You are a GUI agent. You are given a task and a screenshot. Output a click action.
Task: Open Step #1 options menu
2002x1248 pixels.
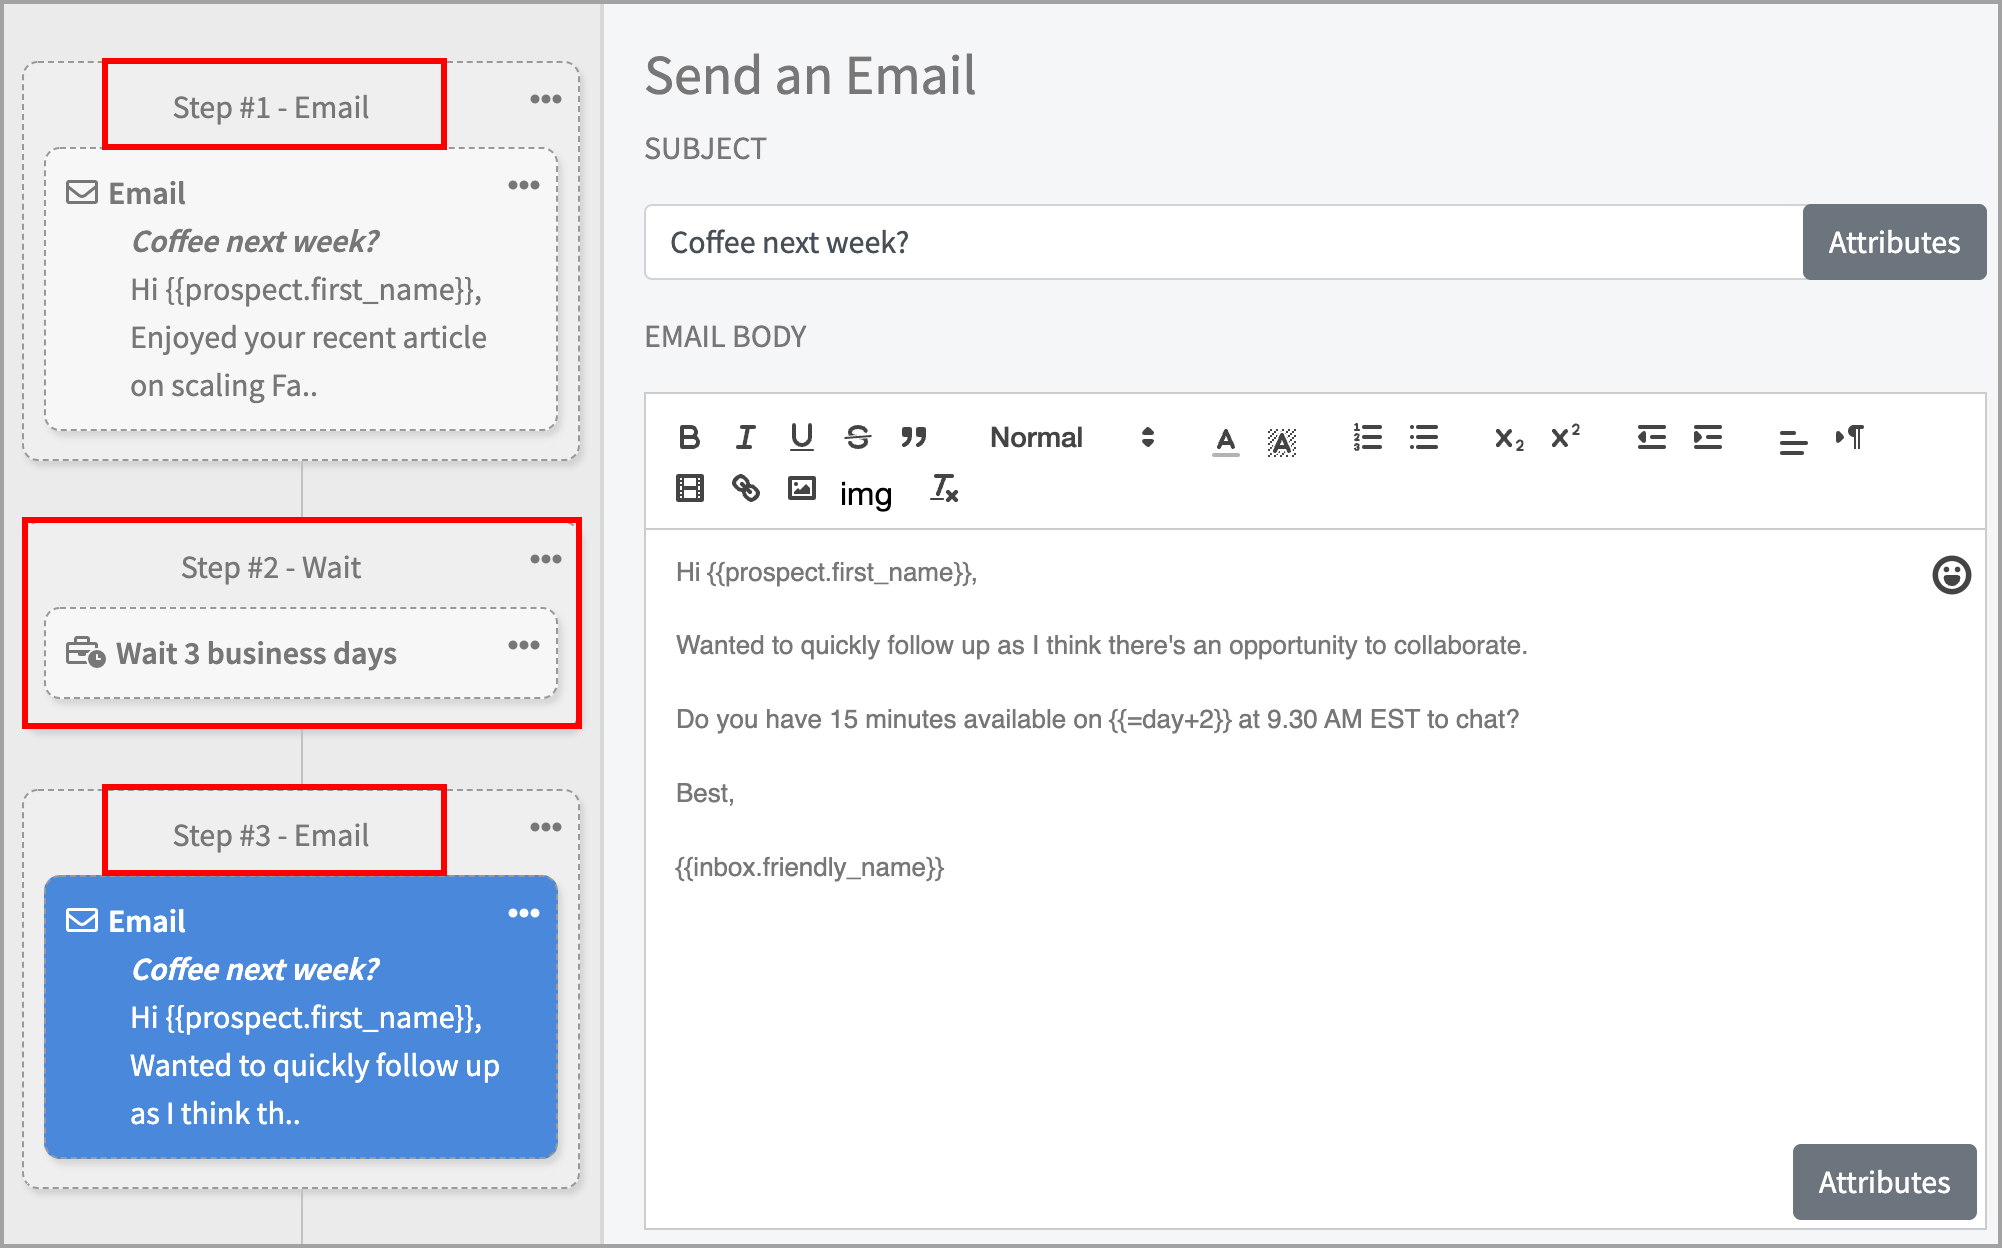pyautogui.click(x=545, y=99)
